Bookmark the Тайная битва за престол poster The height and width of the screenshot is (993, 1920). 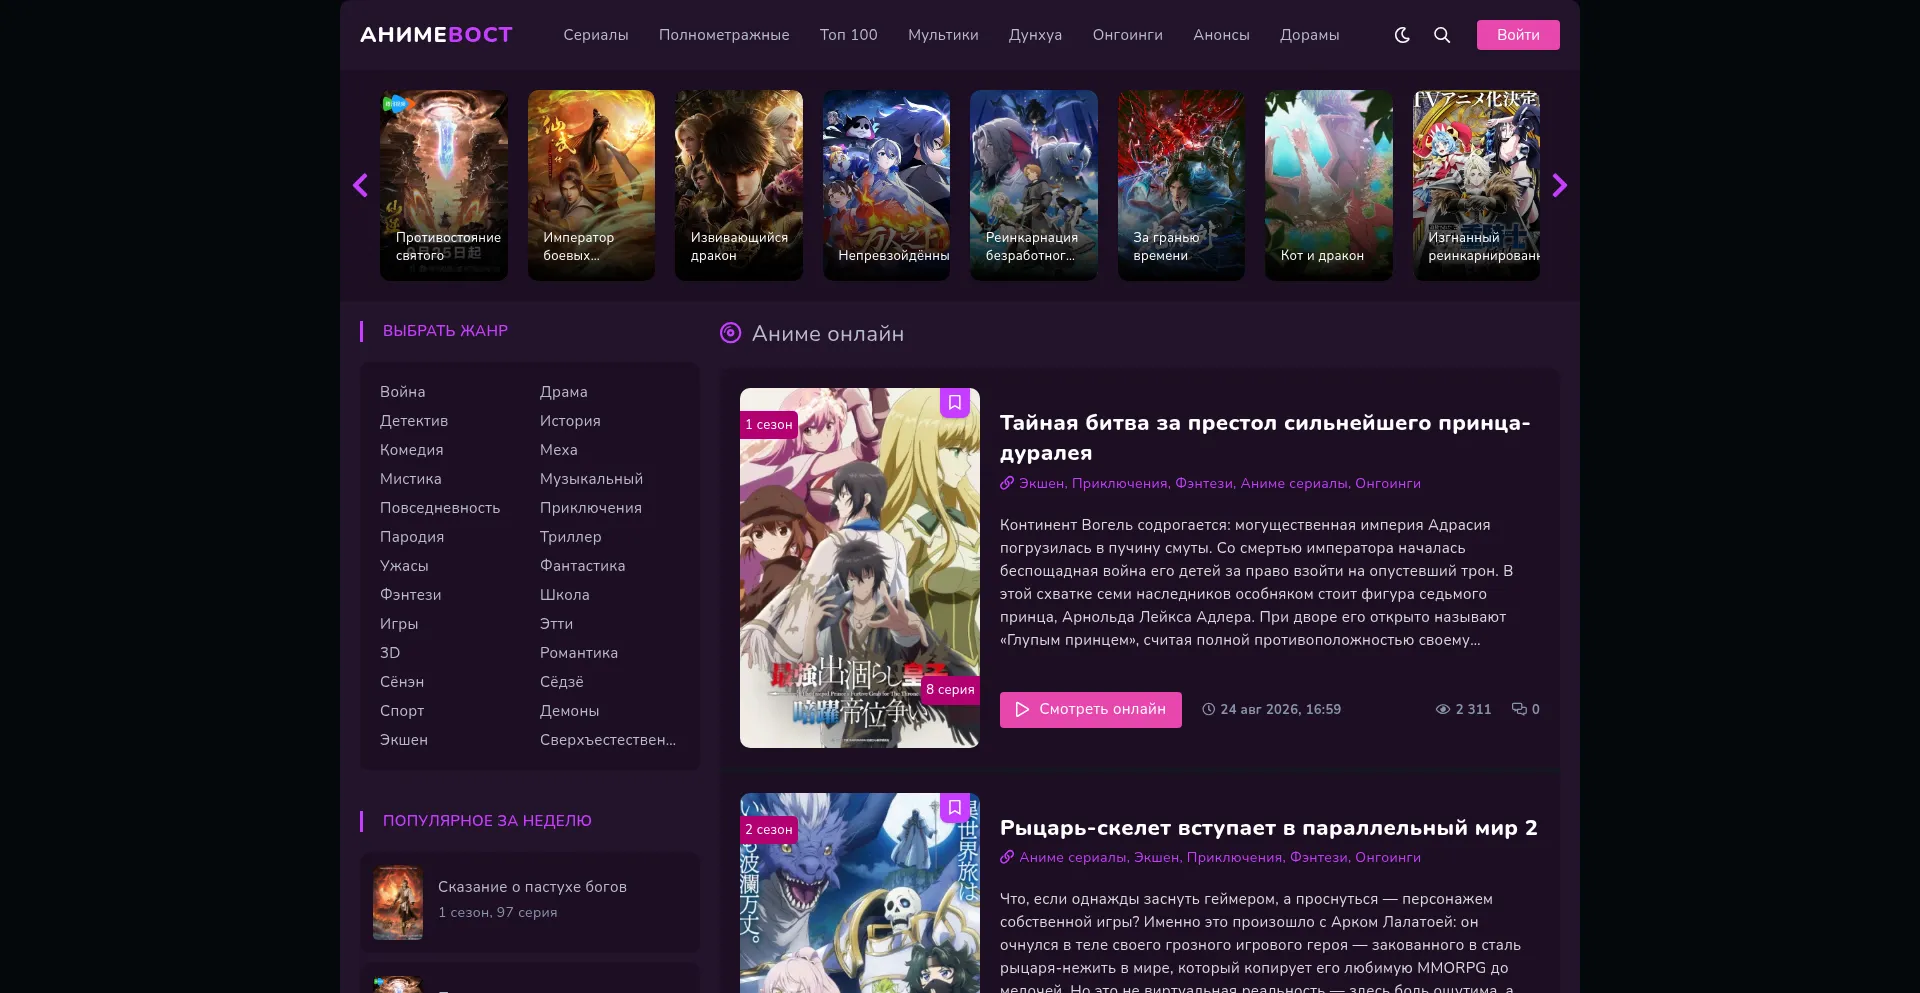[955, 403]
